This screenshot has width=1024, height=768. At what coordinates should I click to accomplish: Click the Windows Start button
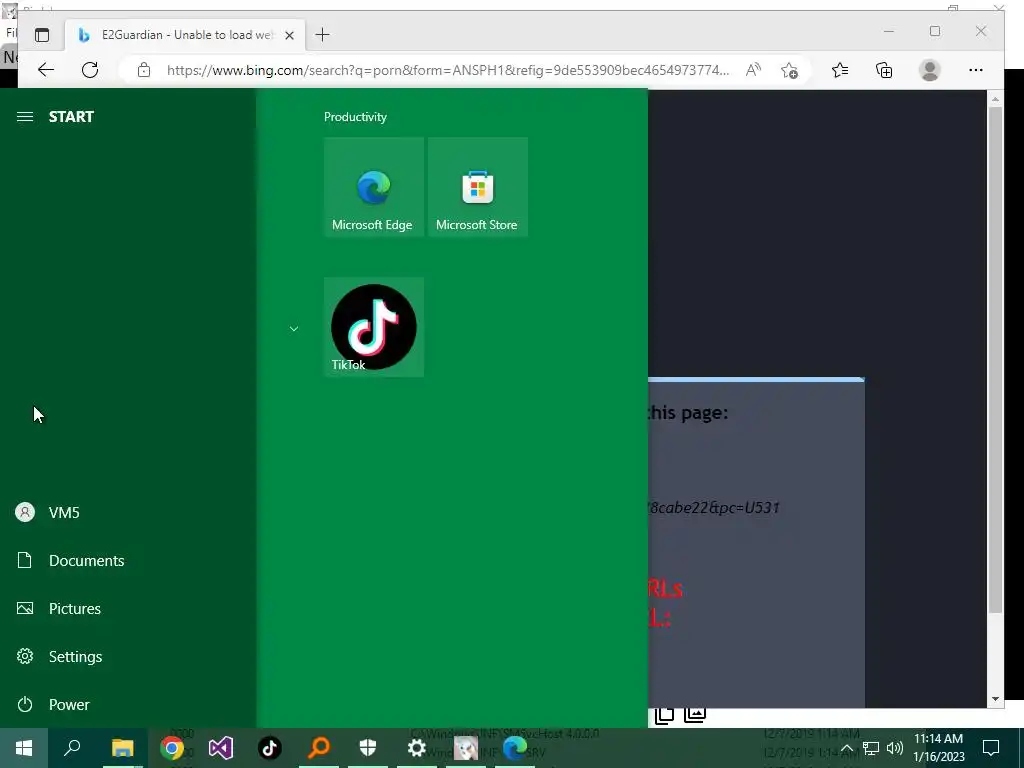24,748
